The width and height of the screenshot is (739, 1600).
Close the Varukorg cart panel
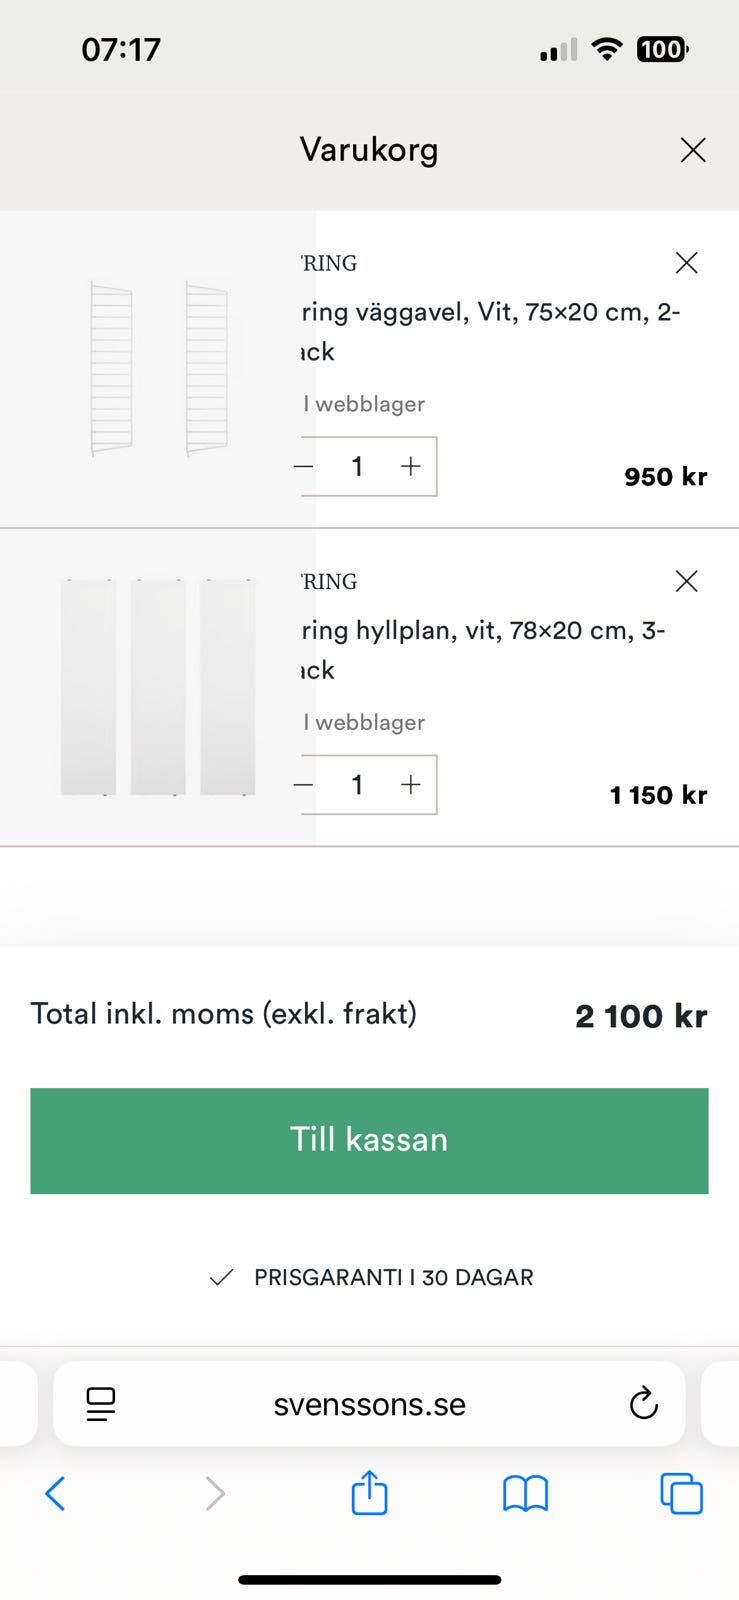click(693, 150)
